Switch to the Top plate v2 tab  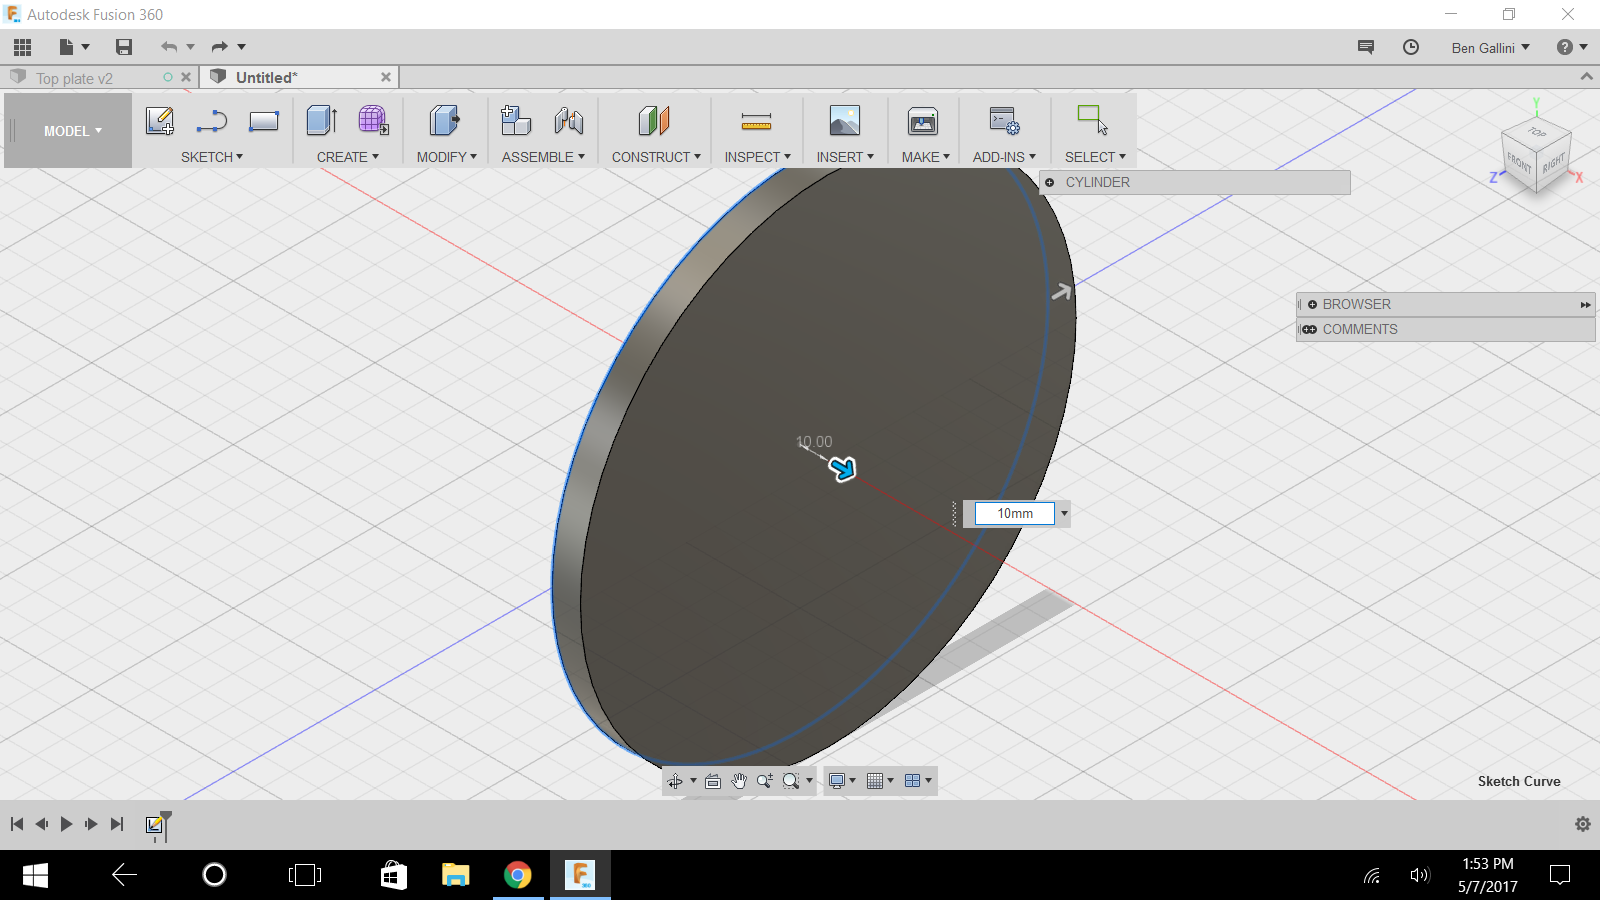click(x=75, y=78)
